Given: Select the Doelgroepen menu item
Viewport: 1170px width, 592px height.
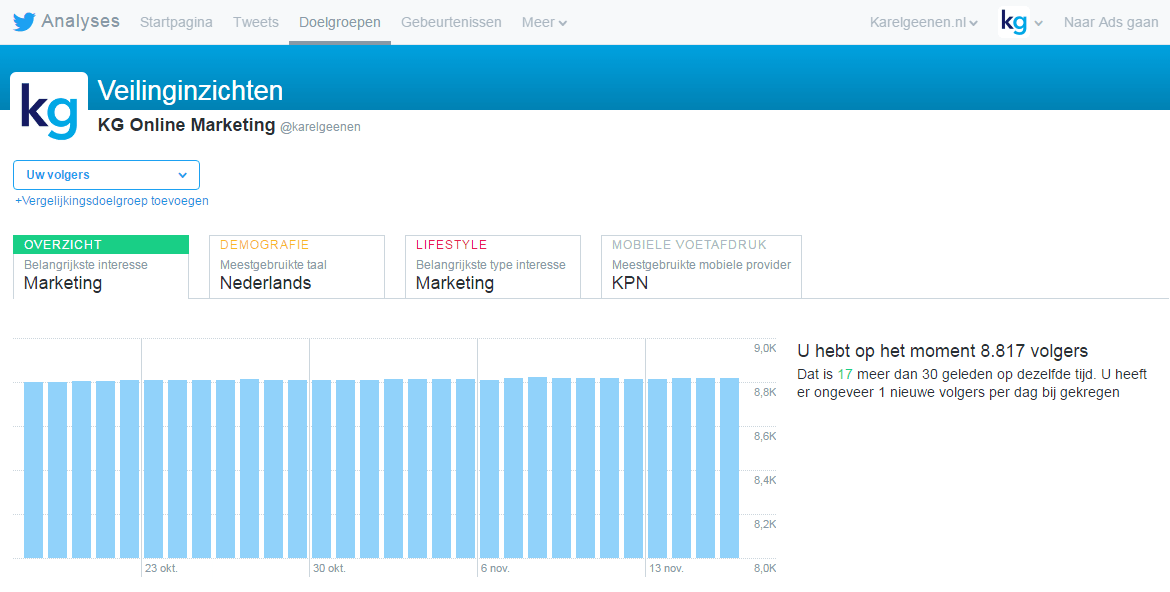Looking at the screenshot, I should coord(340,21).
